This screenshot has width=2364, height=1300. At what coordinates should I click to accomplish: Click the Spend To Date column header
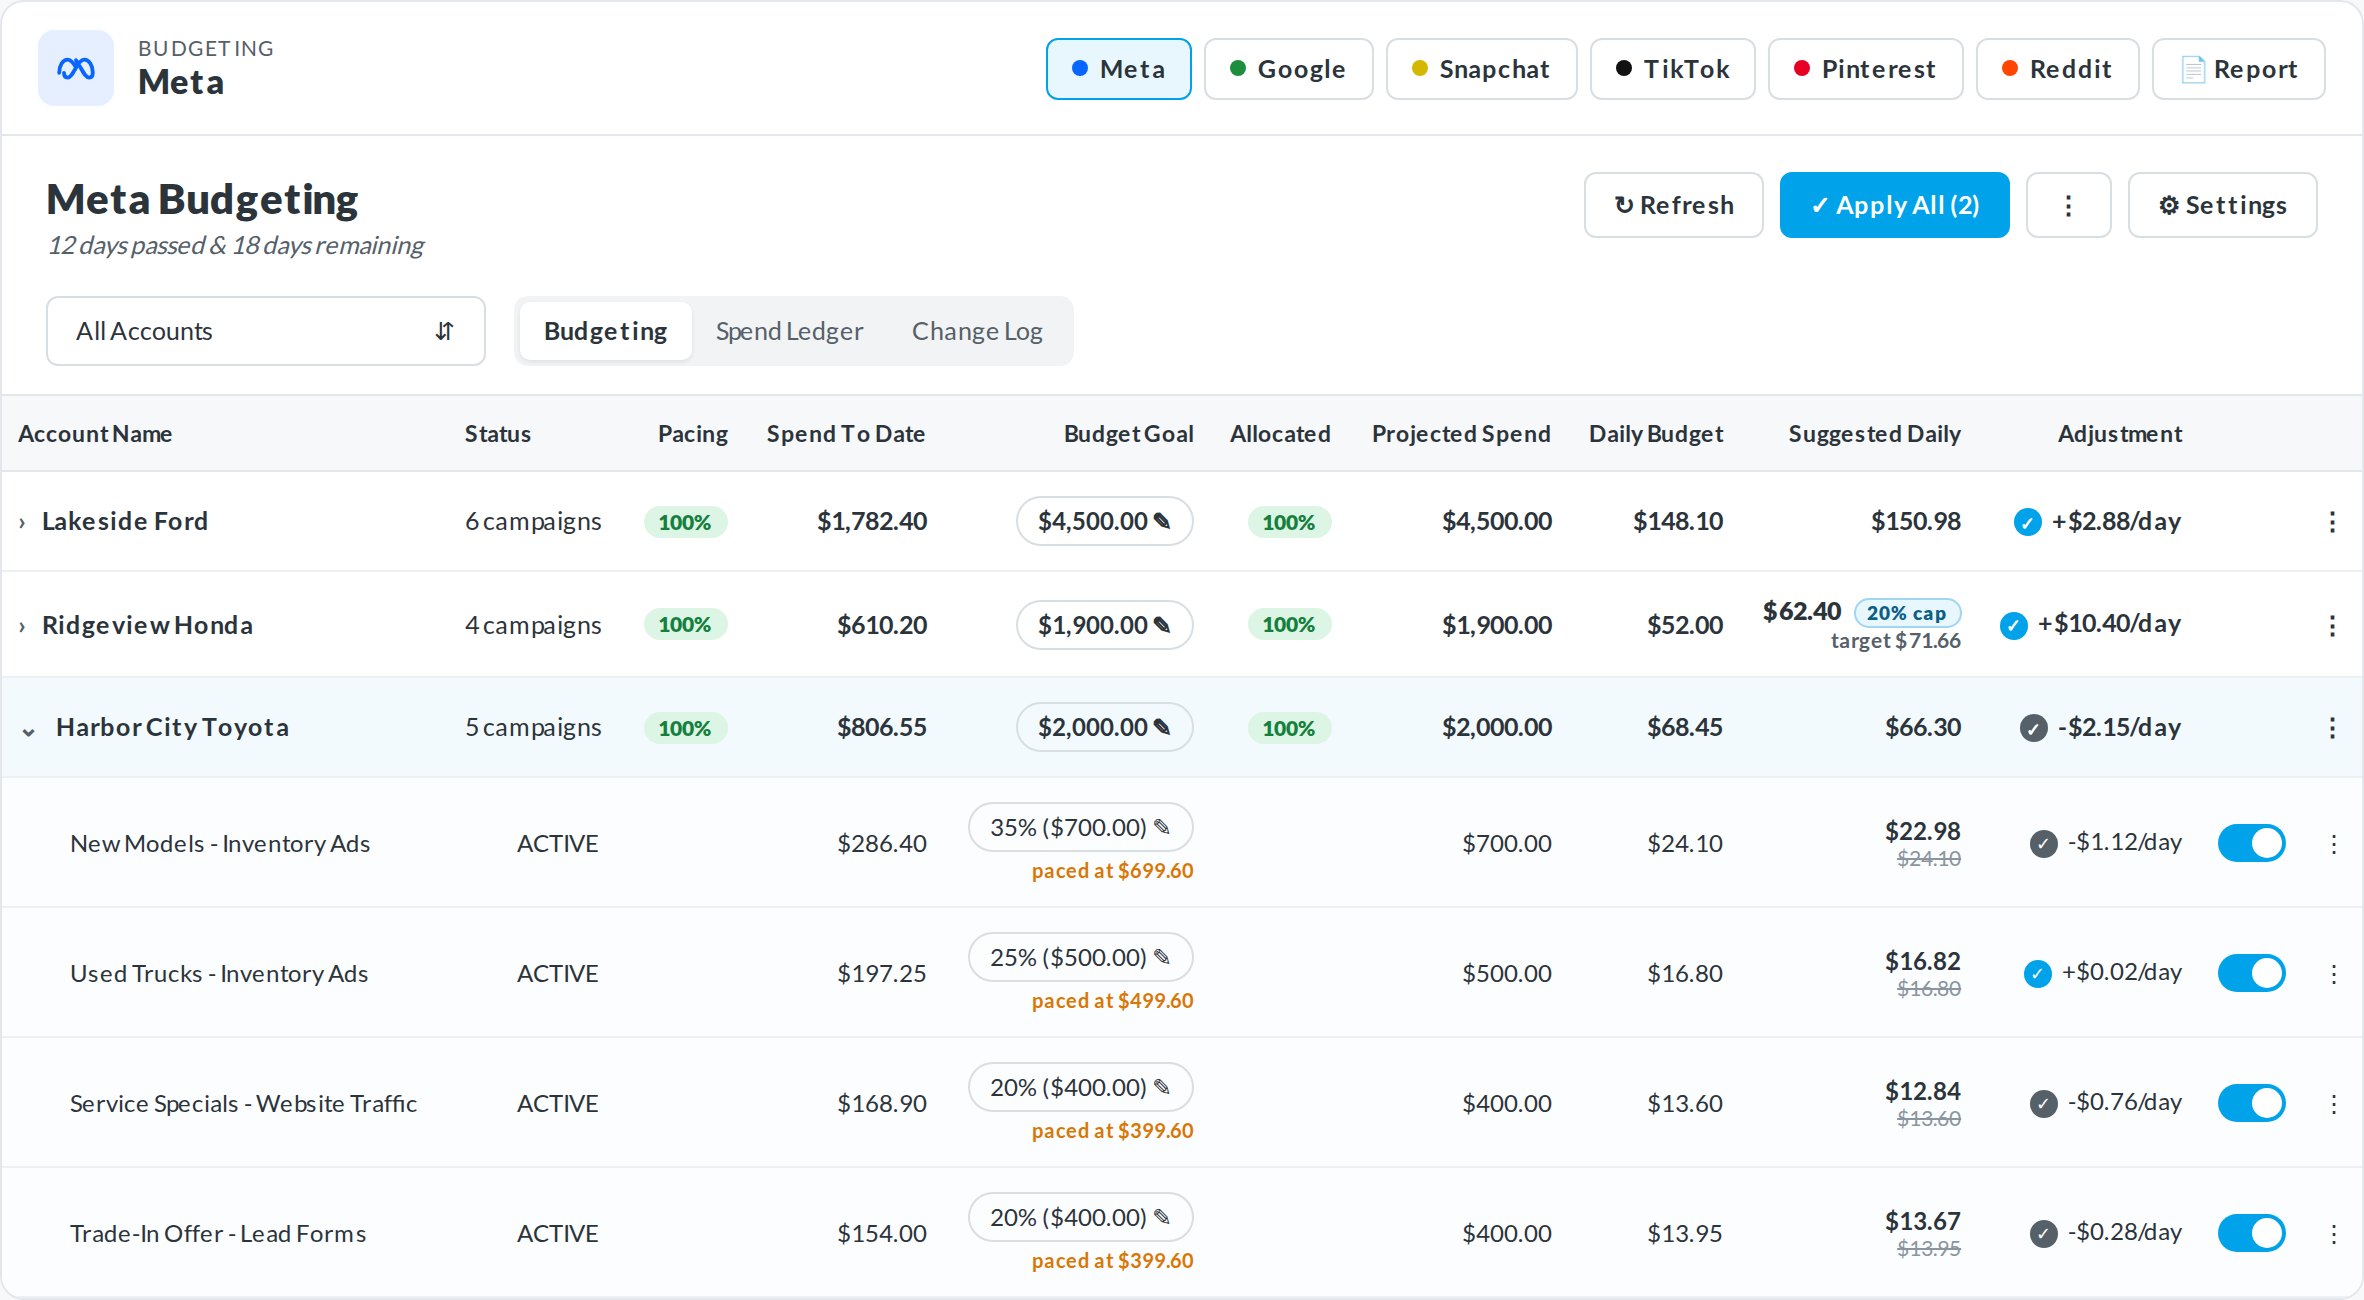(846, 434)
